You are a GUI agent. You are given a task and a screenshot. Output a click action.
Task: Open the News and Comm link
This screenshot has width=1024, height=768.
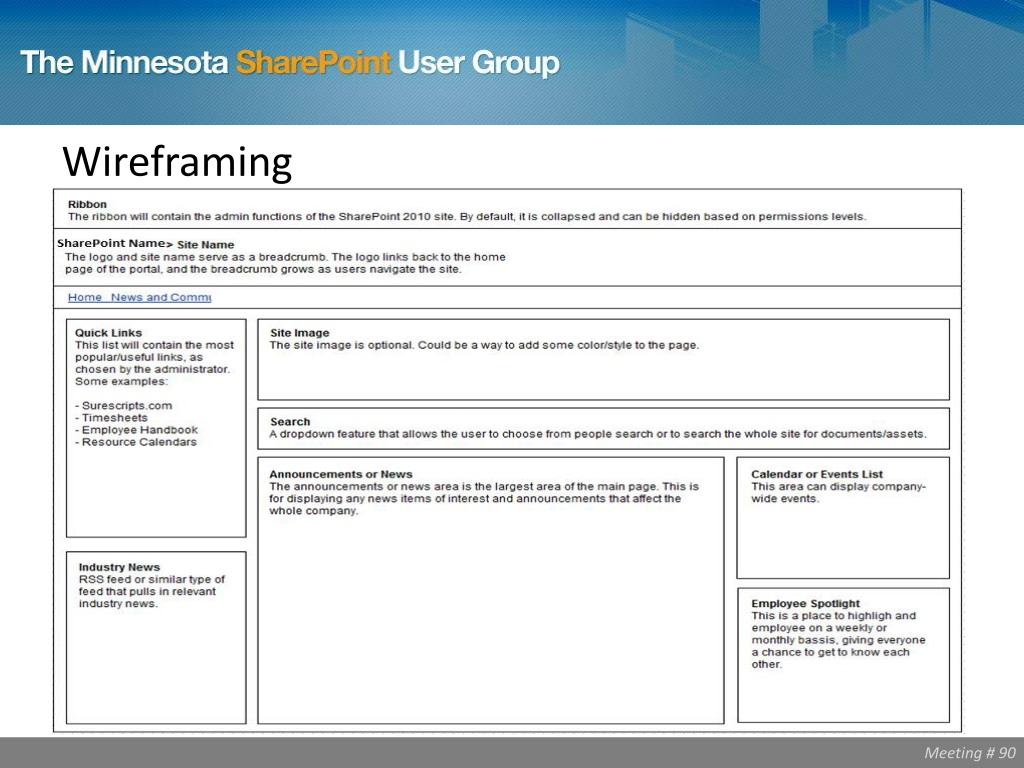(x=161, y=297)
